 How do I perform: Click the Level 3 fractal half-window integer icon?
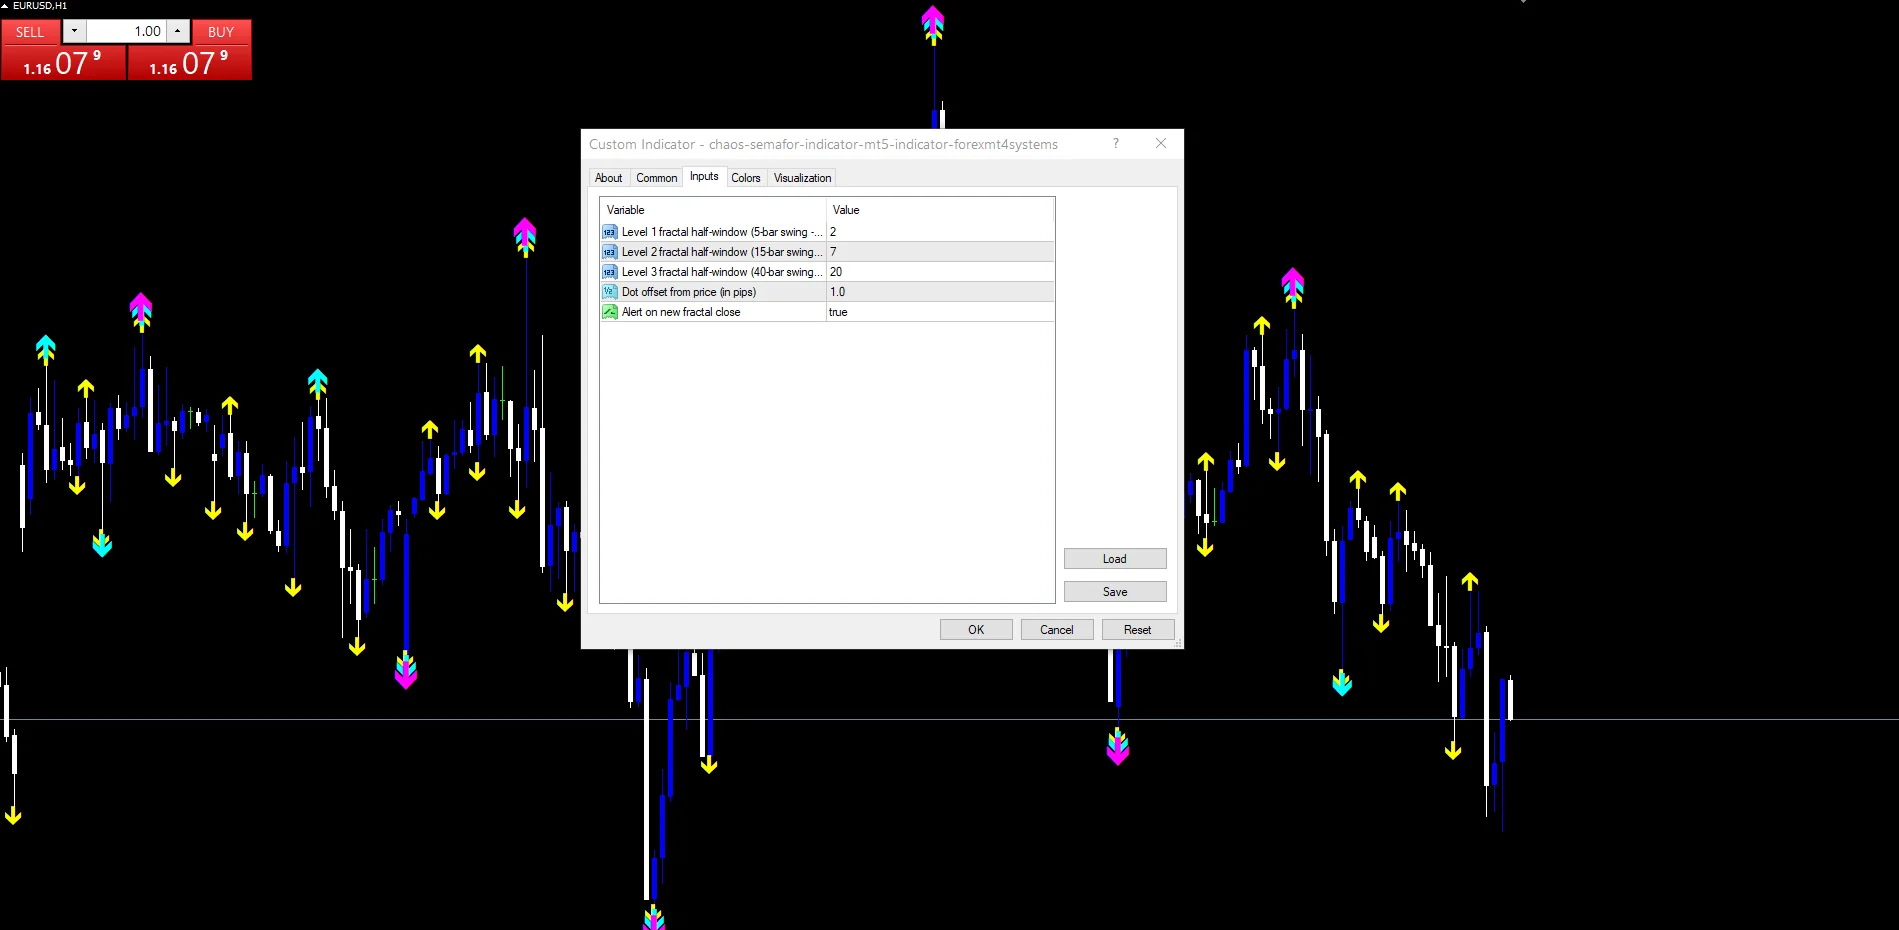coord(610,272)
